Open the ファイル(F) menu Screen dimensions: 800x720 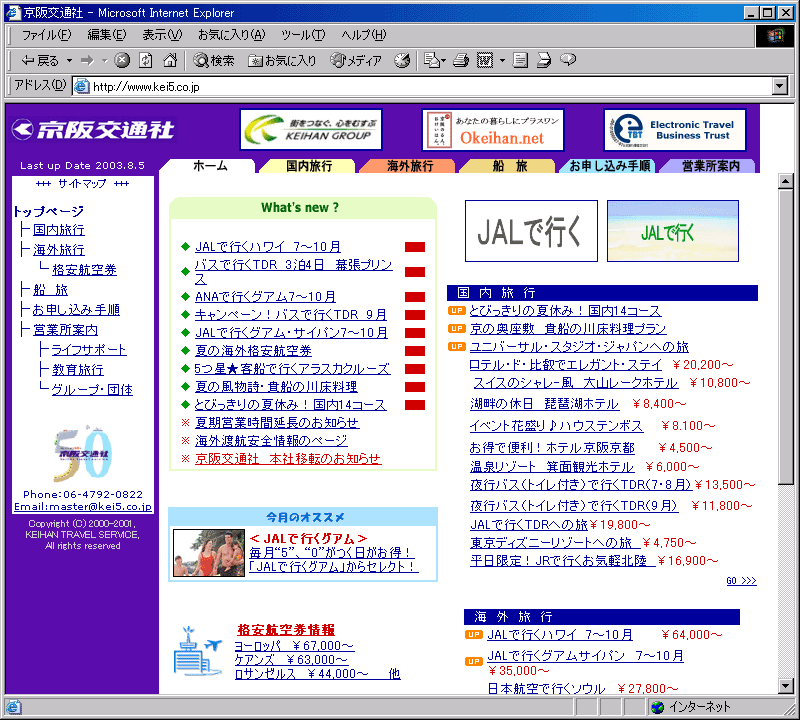(x=46, y=35)
